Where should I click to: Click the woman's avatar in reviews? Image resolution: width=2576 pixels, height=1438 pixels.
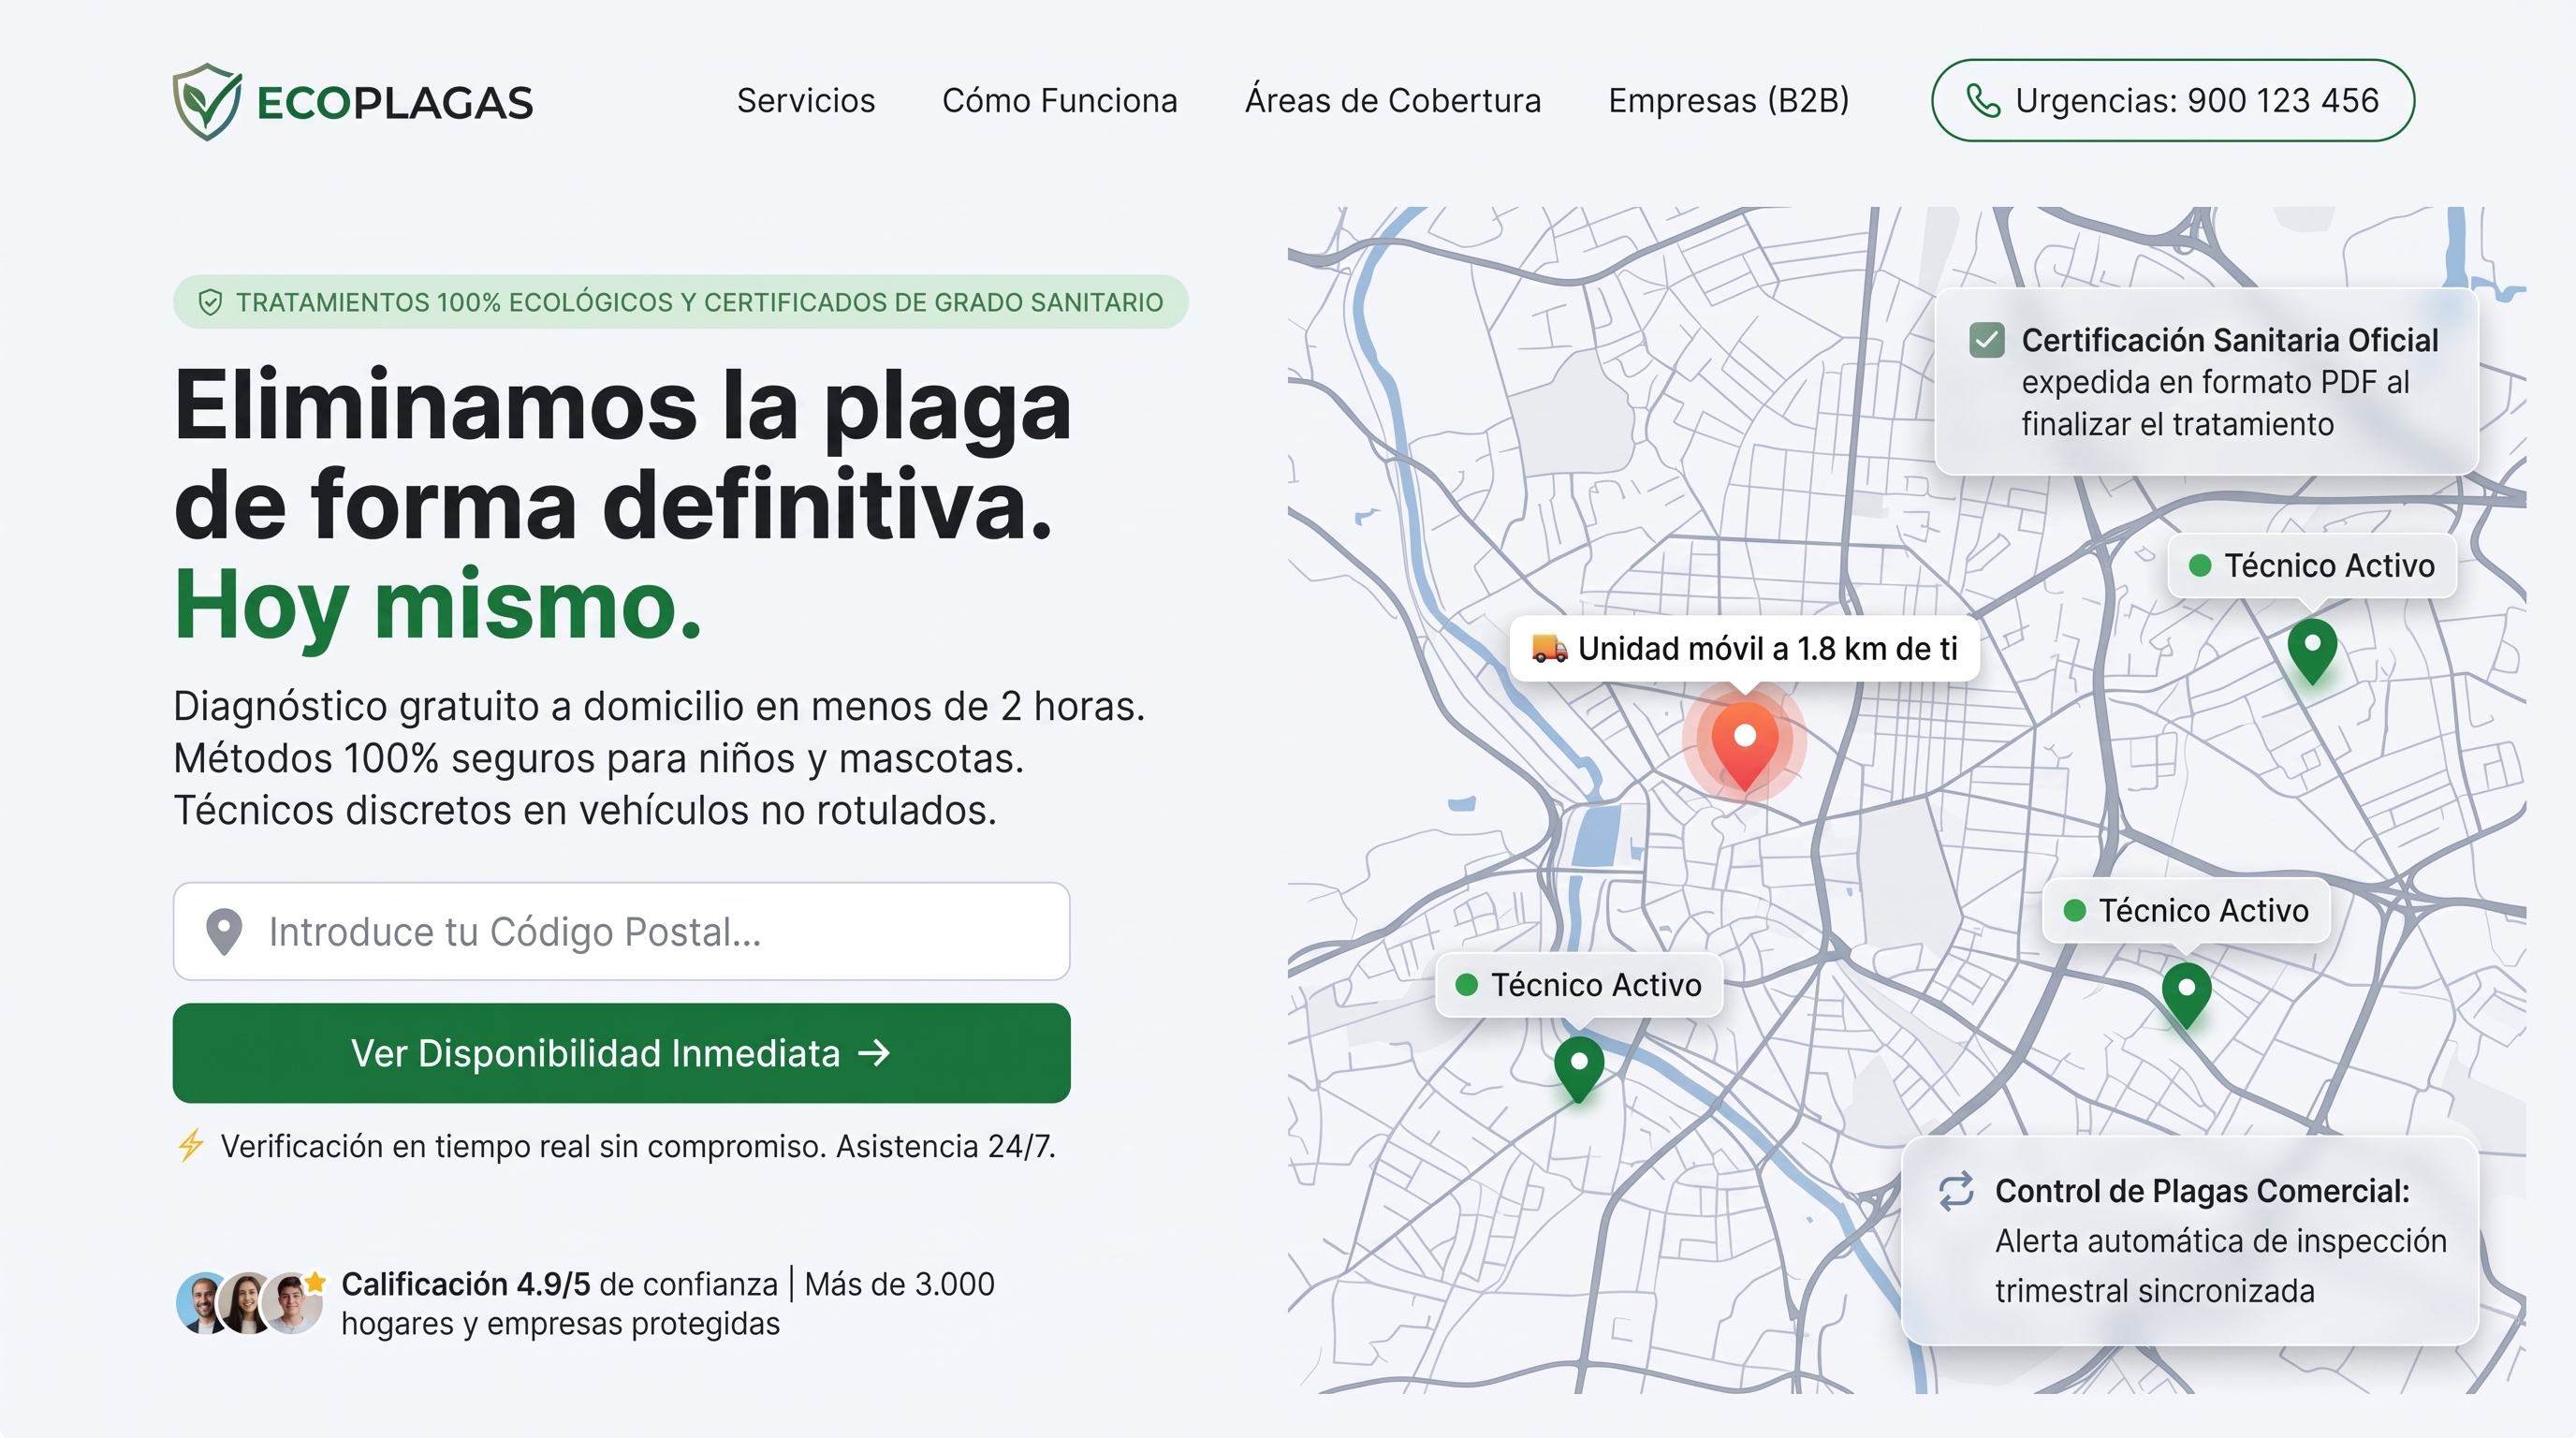[245, 1303]
